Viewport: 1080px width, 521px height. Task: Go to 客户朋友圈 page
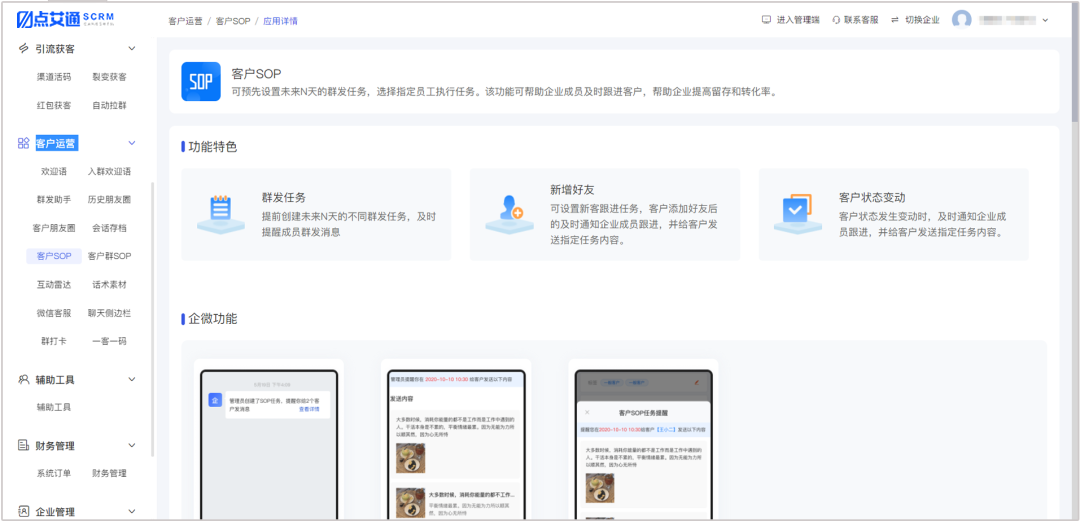[54, 228]
